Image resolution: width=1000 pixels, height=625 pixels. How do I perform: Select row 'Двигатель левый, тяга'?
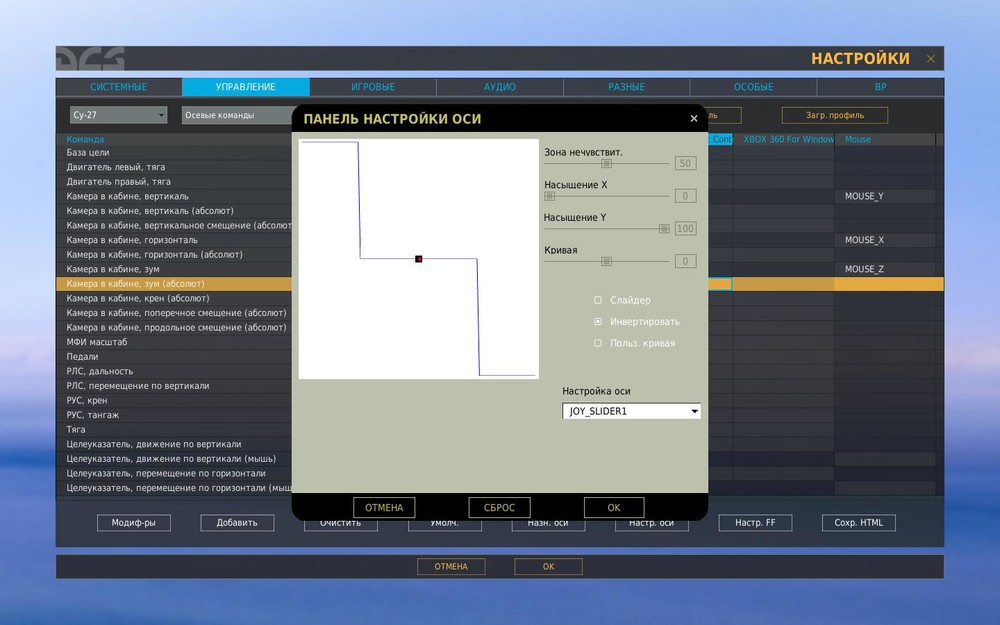(x=173, y=167)
